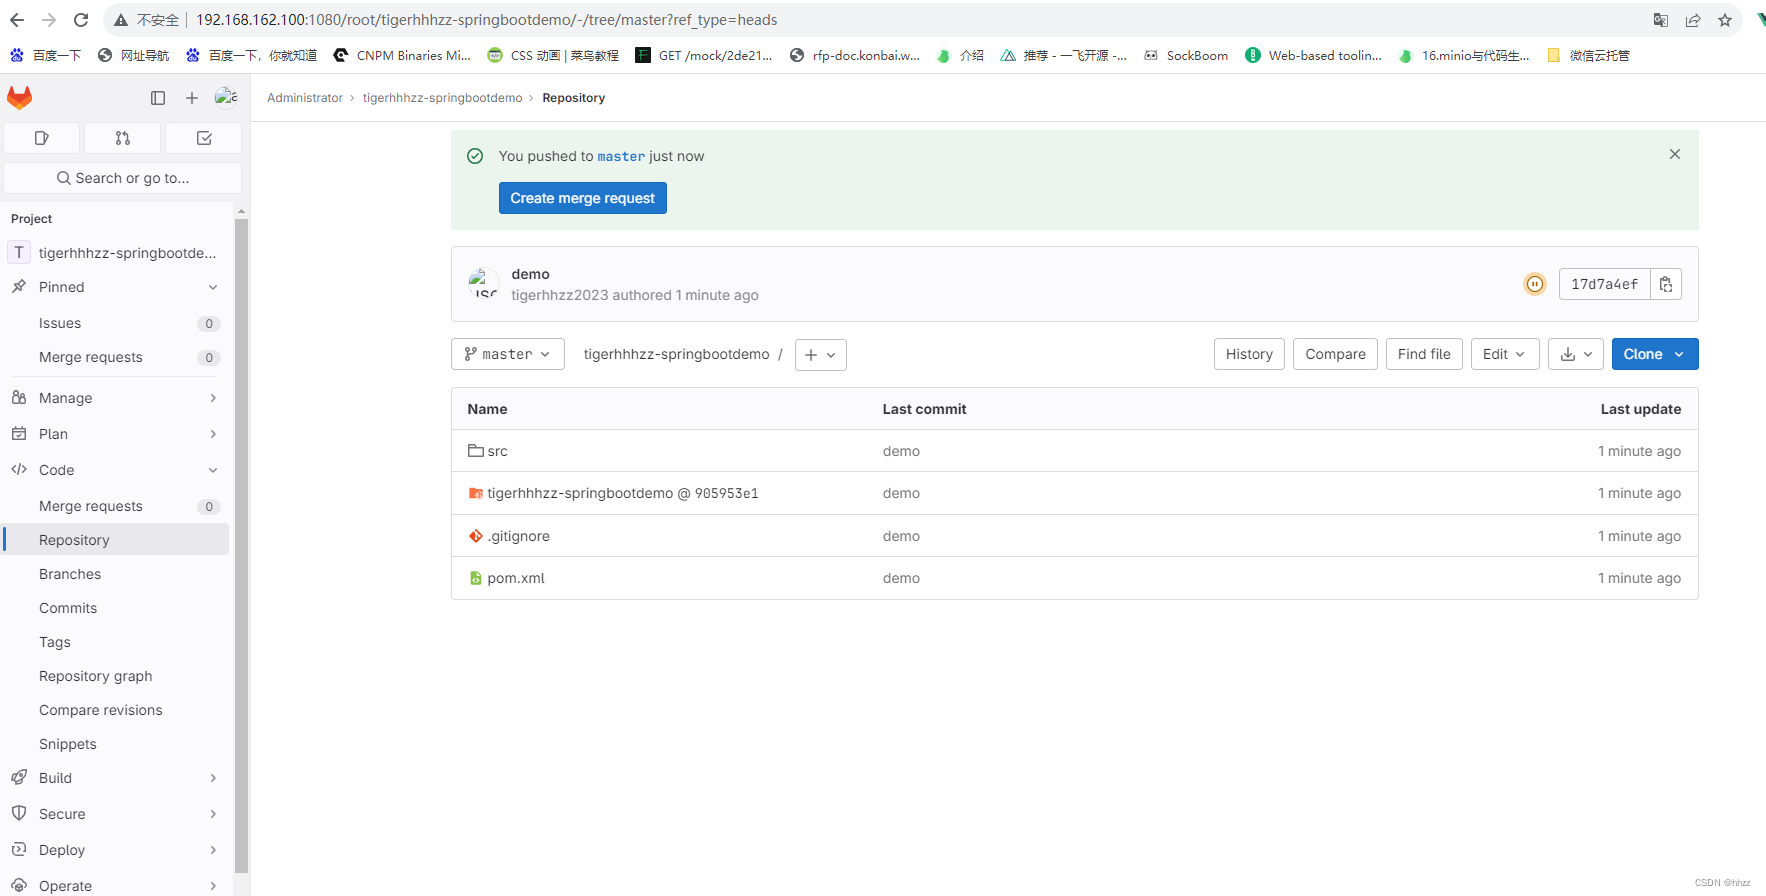Click the sidebar vertical scrollbar
This screenshot has height=896, width=1766.
pyautogui.click(x=241, y=540)
